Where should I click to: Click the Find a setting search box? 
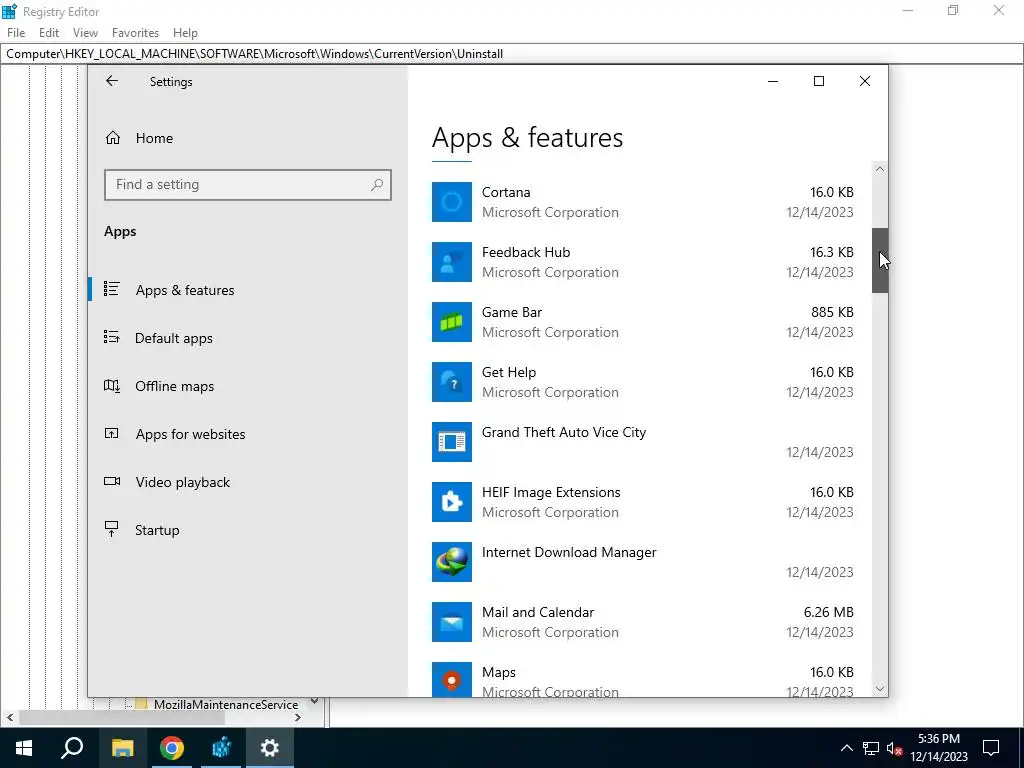[x=248, y=185]
